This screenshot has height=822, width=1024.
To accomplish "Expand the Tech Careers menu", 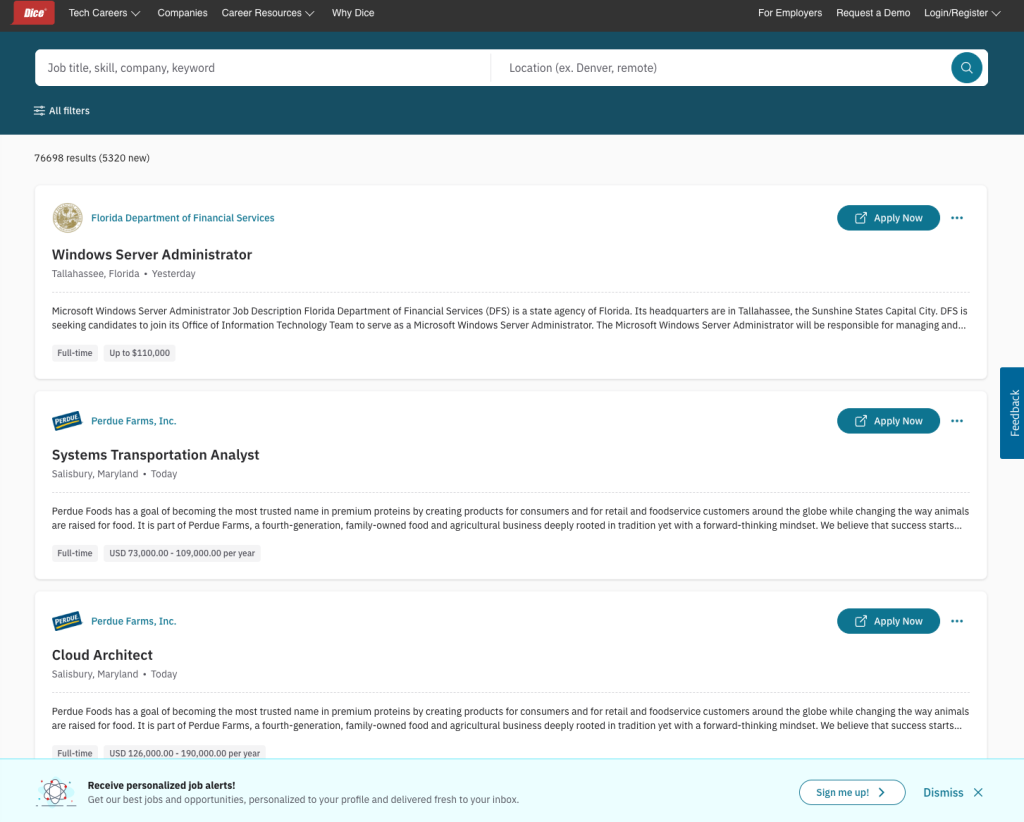I will [104, 13].
